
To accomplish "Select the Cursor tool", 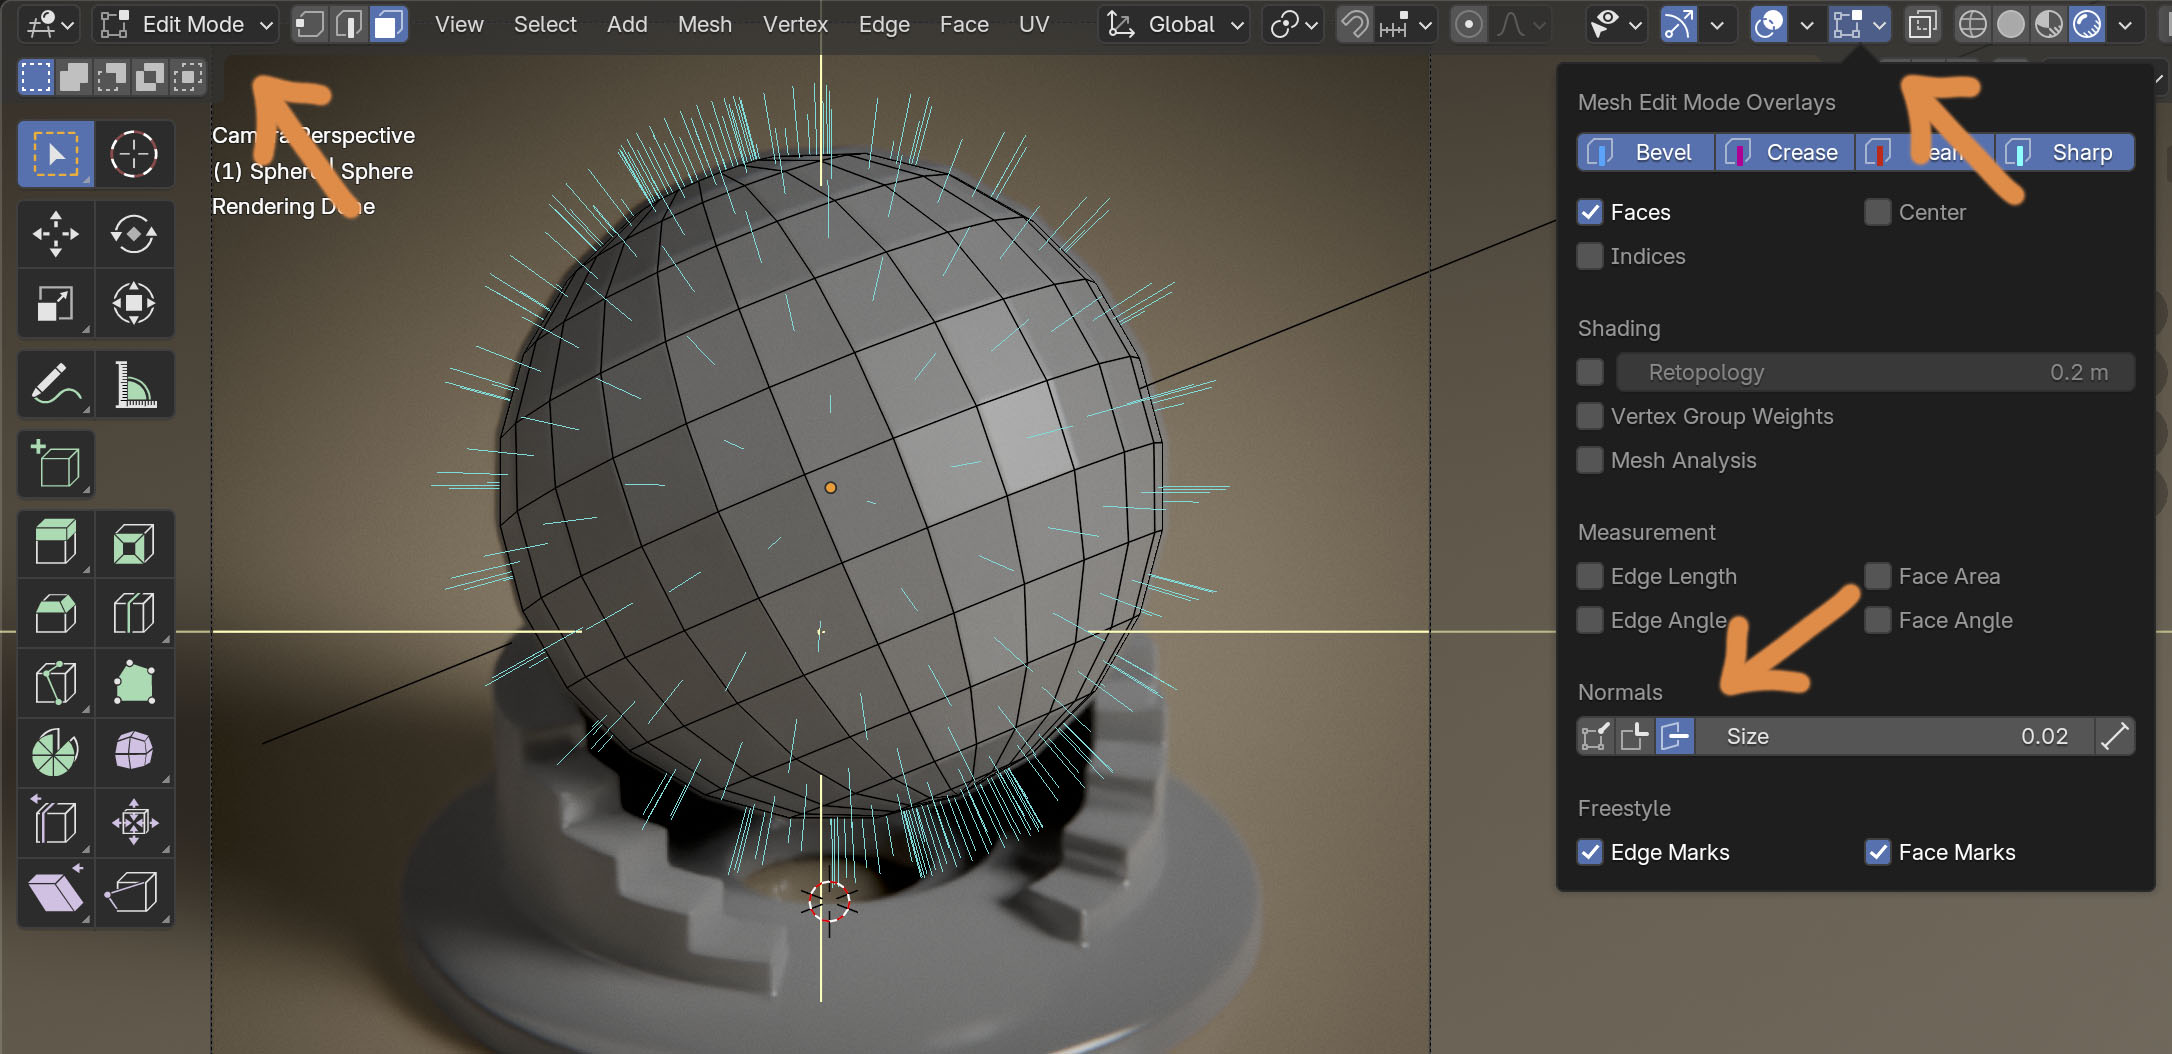I will point(133,155).
